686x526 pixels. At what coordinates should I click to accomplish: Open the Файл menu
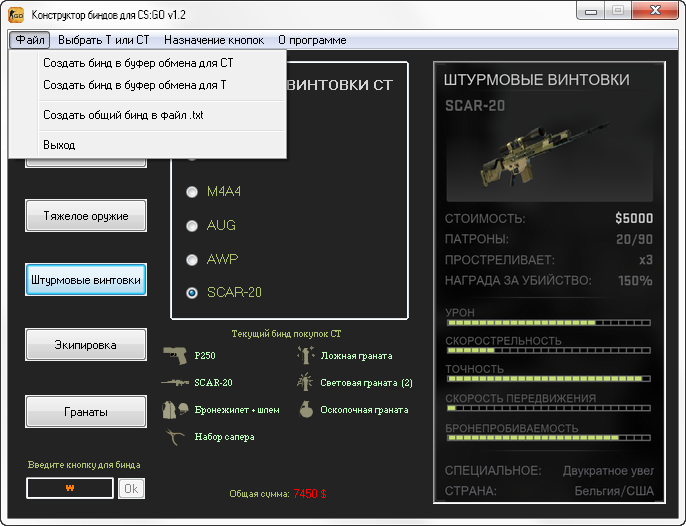(29, 40)
